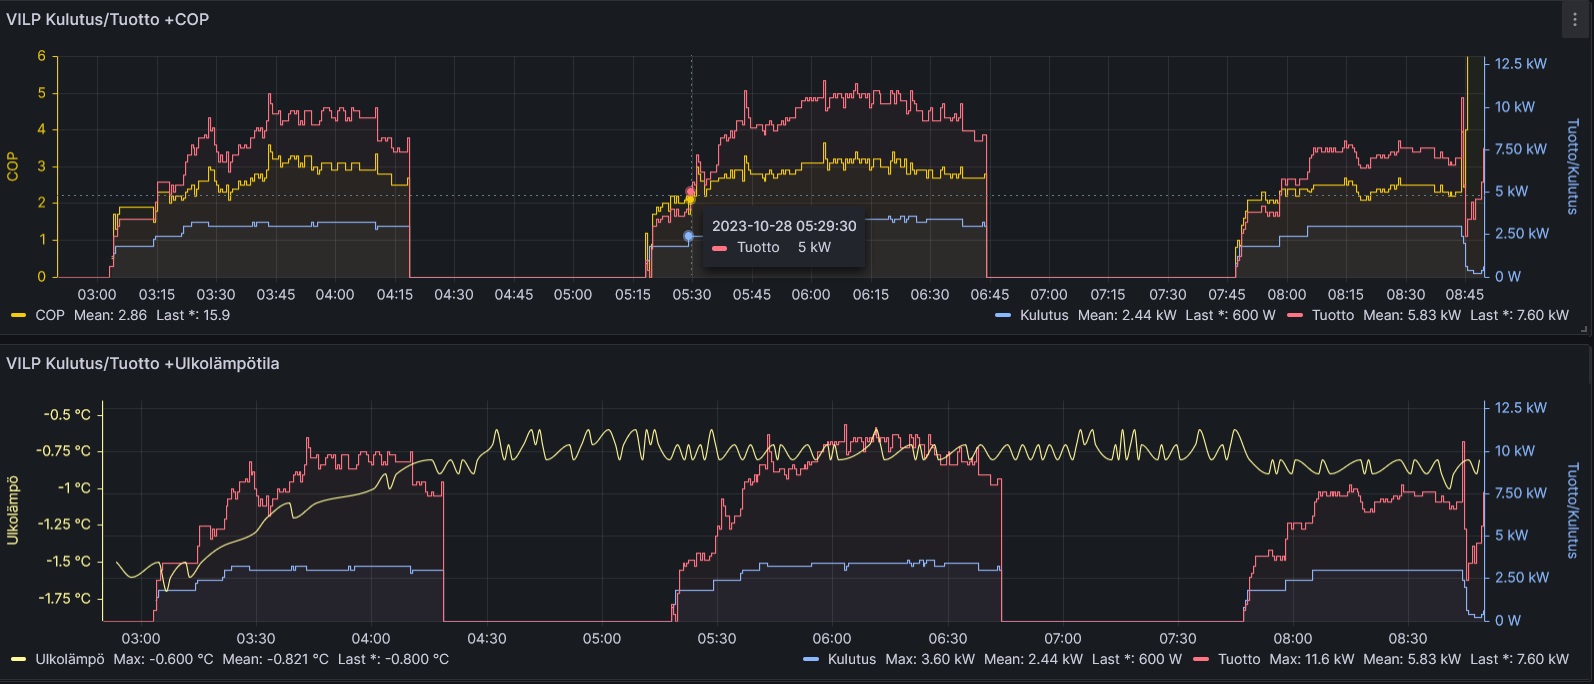Toggle the Kulutus series in the Ulkolämpötila panel legend
Screen dimensions: 1594x684
852,659
